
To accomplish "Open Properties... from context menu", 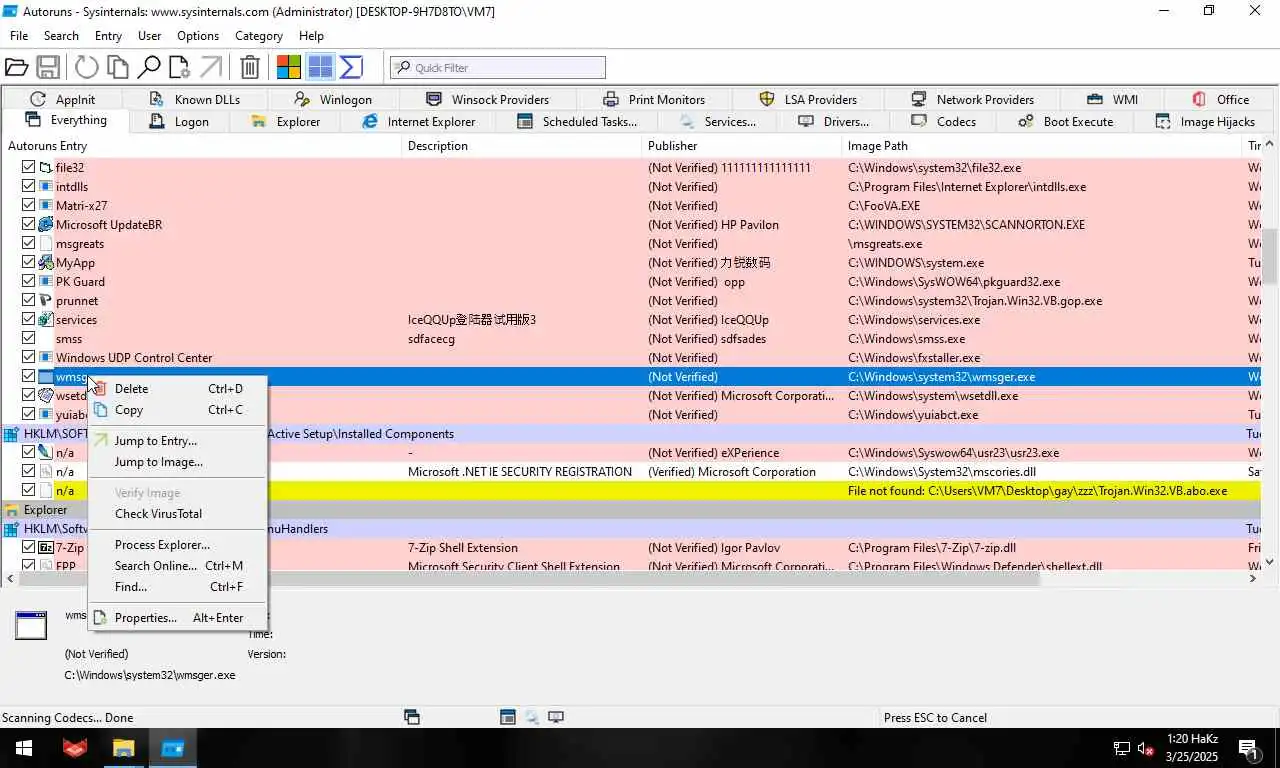I will click(178, 618).
